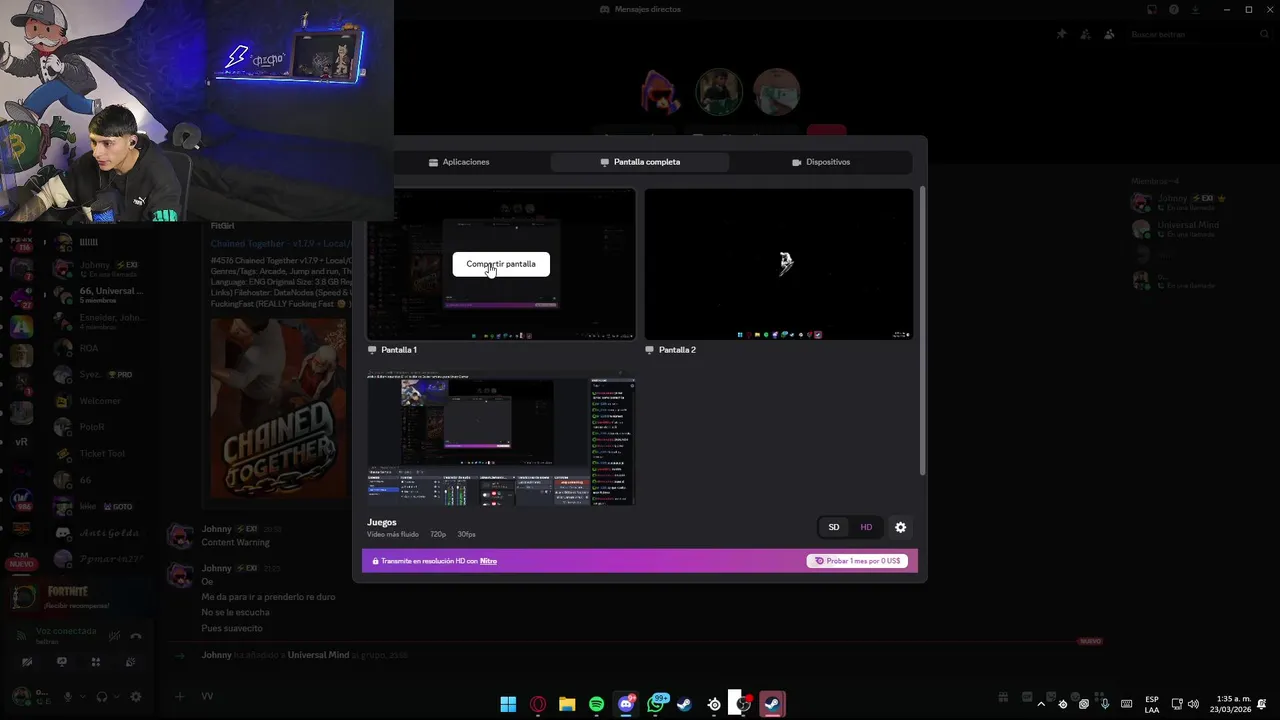1280x720 pixels.
Task: Open the Ticket Tool direct message
Action: [x=100, y=453]
